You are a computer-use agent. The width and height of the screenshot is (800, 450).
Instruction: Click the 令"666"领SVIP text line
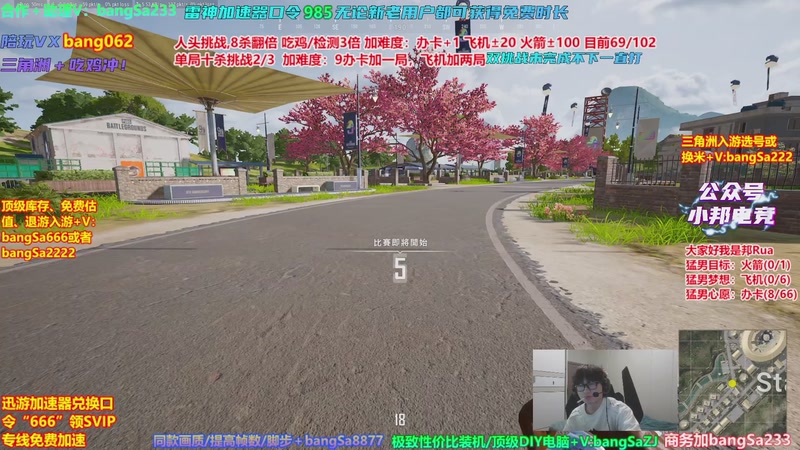pyautogui.click(x=59, y=421)
